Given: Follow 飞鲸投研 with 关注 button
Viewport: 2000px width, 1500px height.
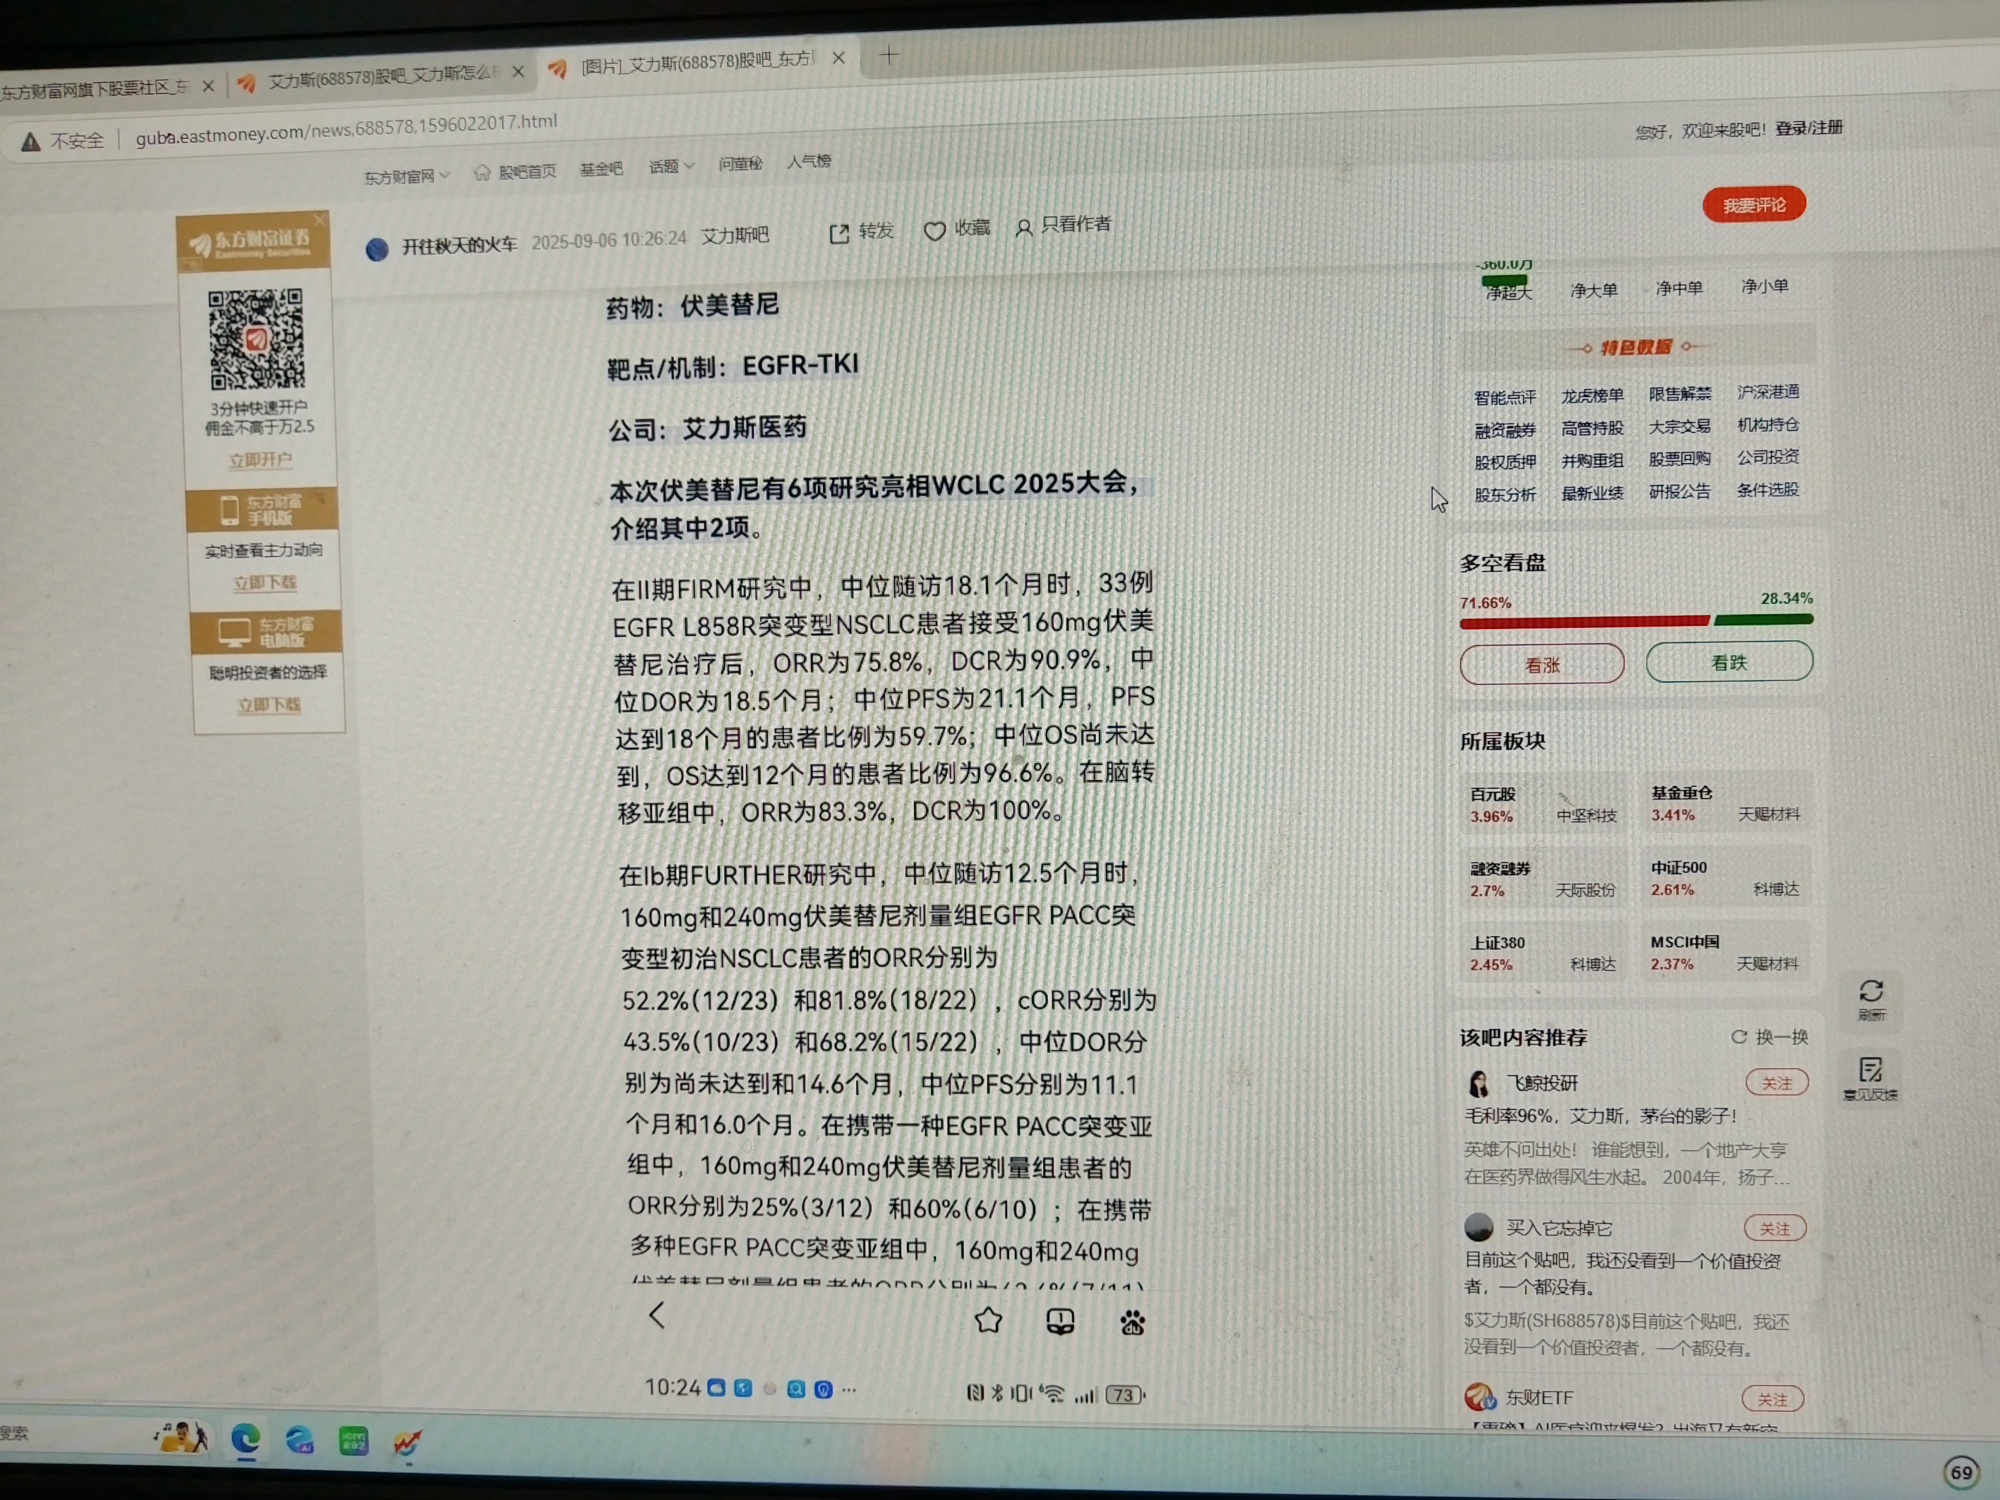Looking at the screenshot, I should coord(1776,1083).
